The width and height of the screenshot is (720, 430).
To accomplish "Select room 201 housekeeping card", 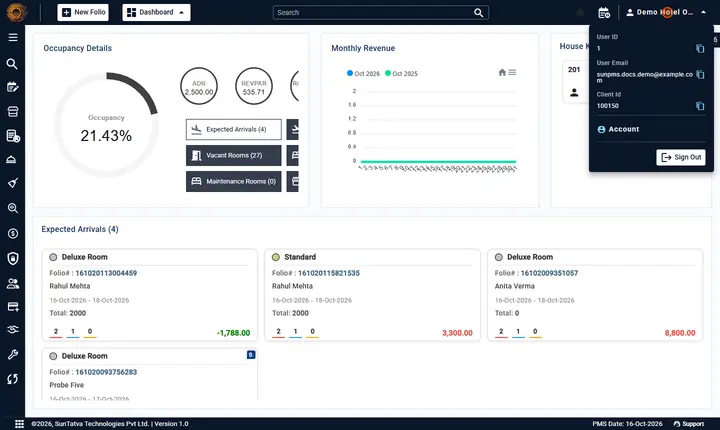I will click(x=576, y=82).
